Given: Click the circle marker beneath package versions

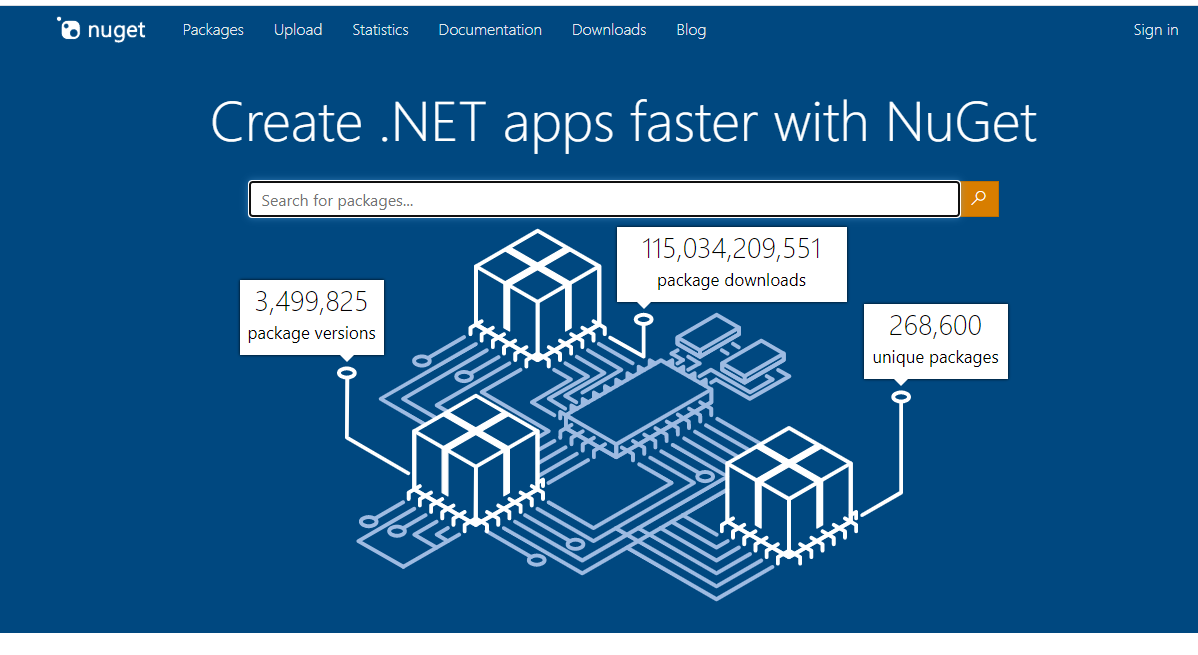Looking at the screenshot, I should pos(347,373).
